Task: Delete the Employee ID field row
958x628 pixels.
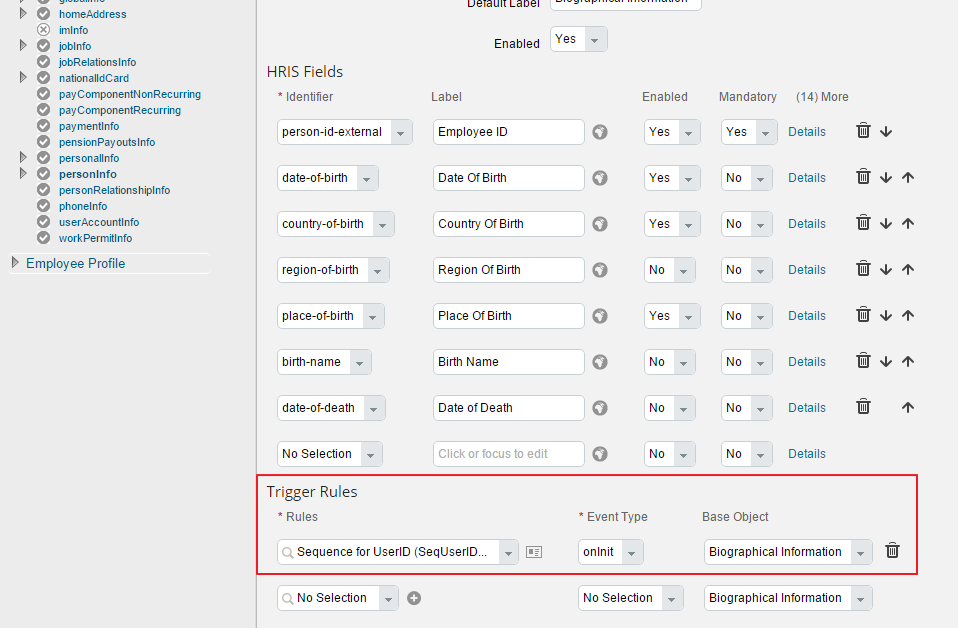Action: [863, 131]
